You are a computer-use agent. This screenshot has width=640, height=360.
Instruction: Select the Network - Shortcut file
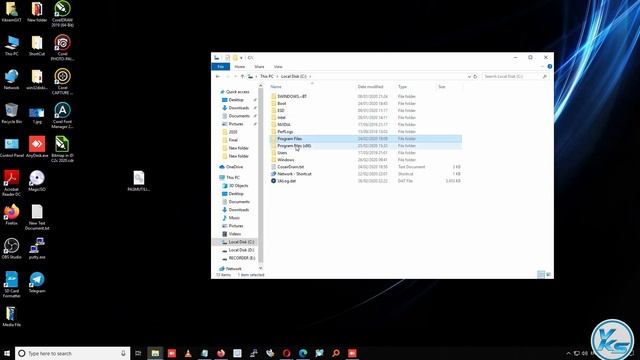click(x=366, y=174)
